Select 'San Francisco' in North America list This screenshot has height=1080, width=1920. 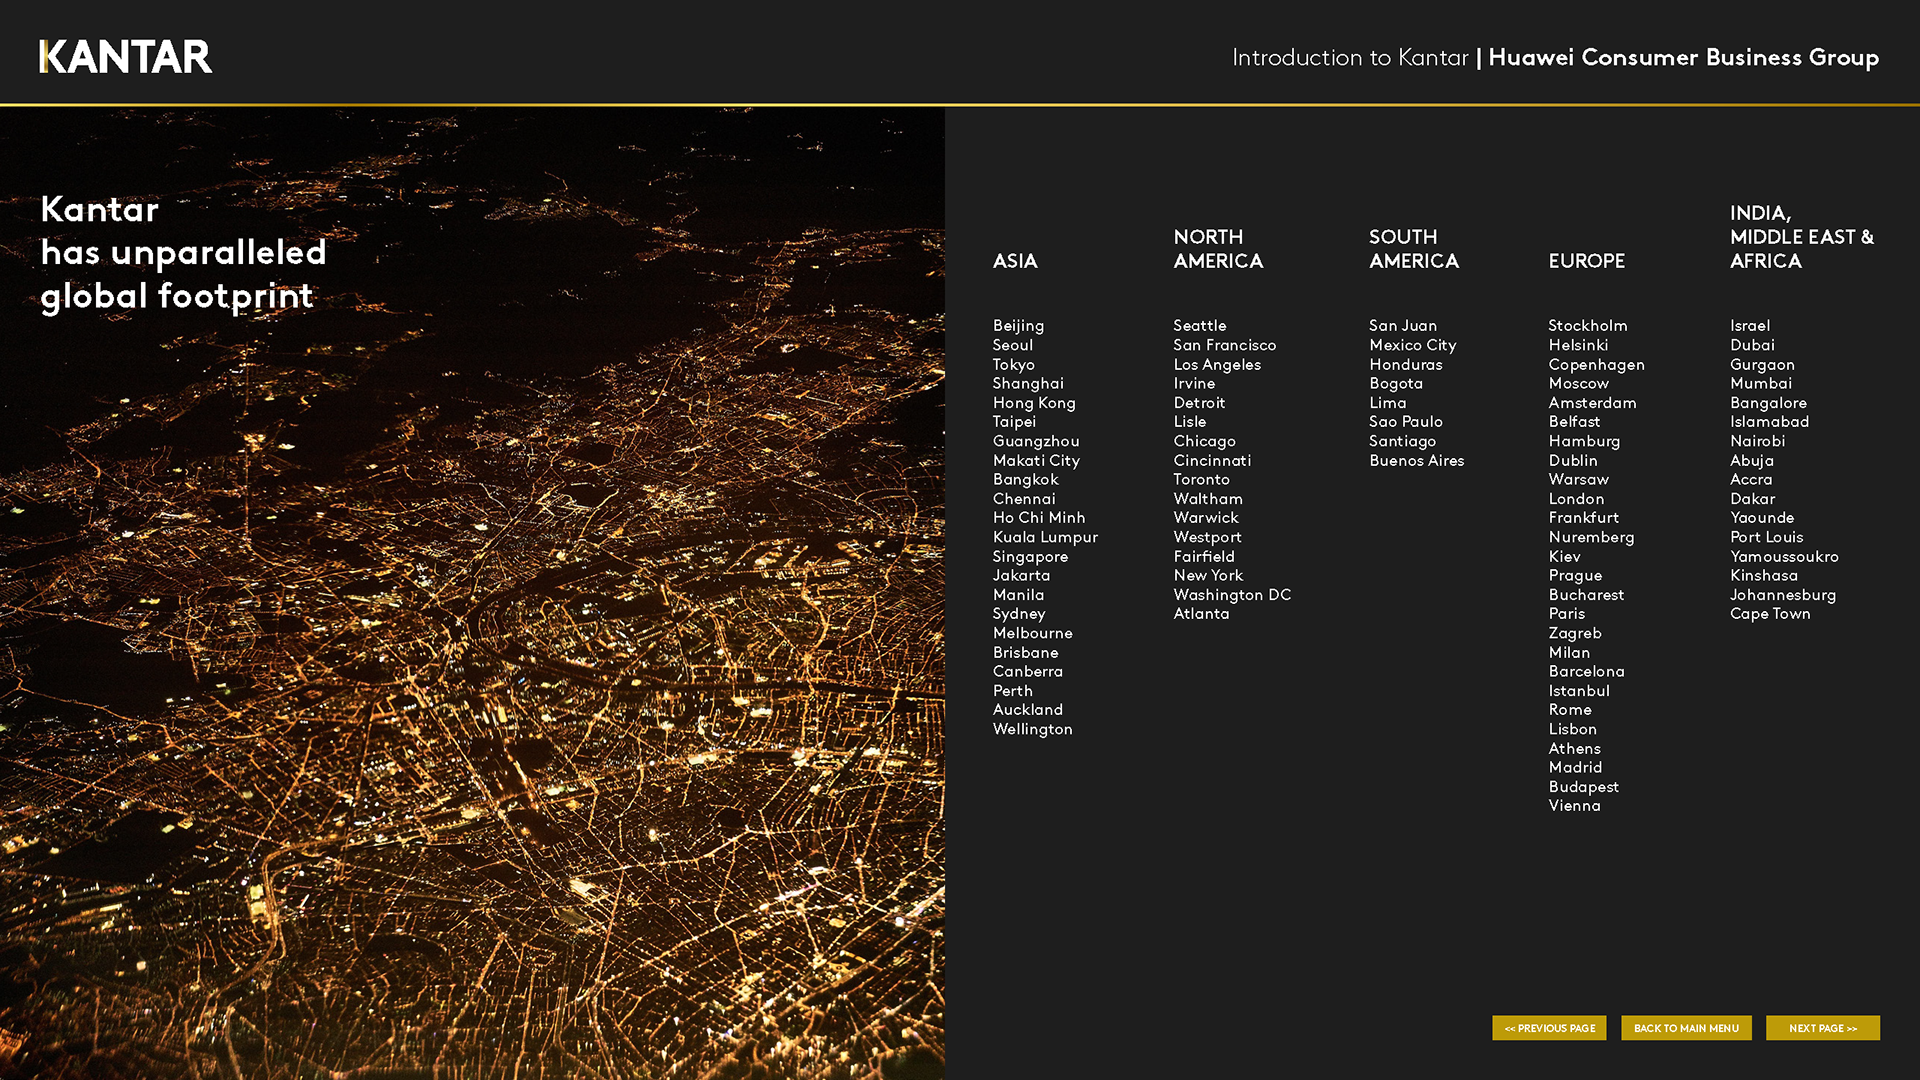pos(1225,345)
